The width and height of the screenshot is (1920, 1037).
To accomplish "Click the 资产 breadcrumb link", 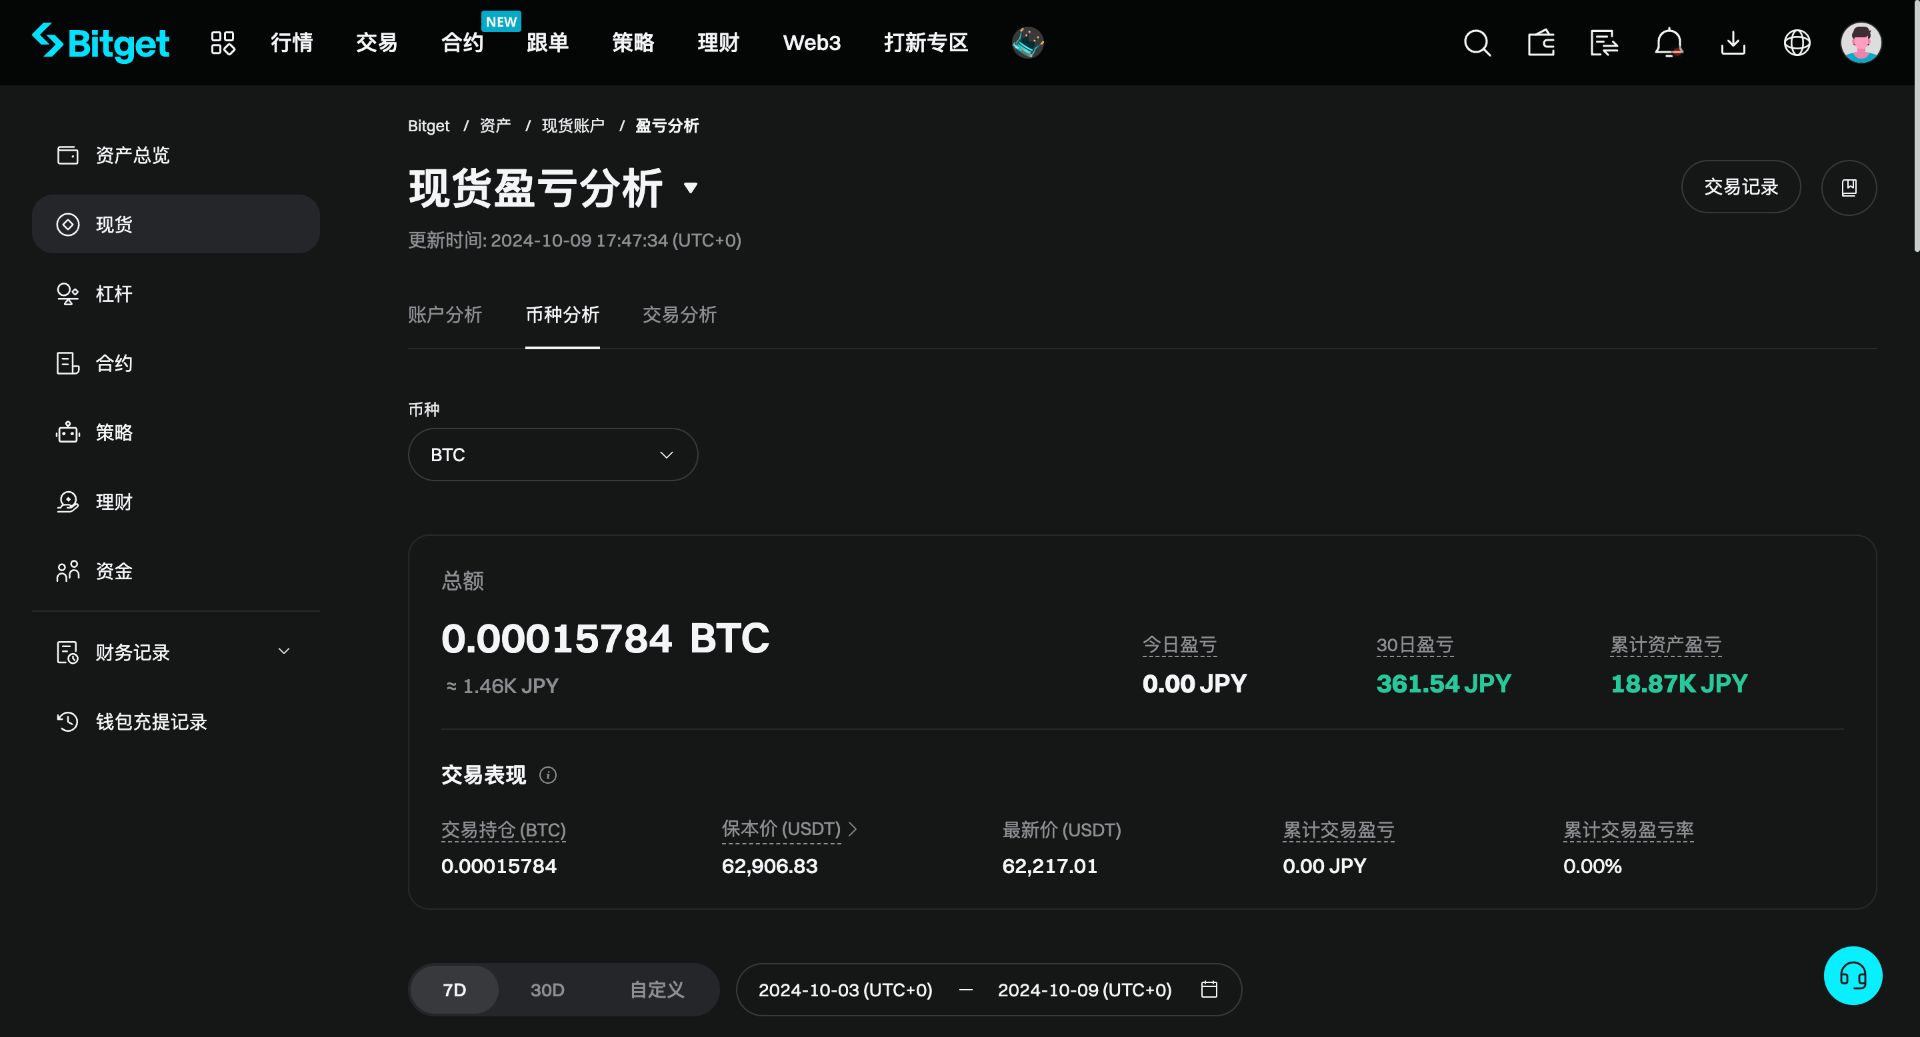I will (x=495, y=126).
